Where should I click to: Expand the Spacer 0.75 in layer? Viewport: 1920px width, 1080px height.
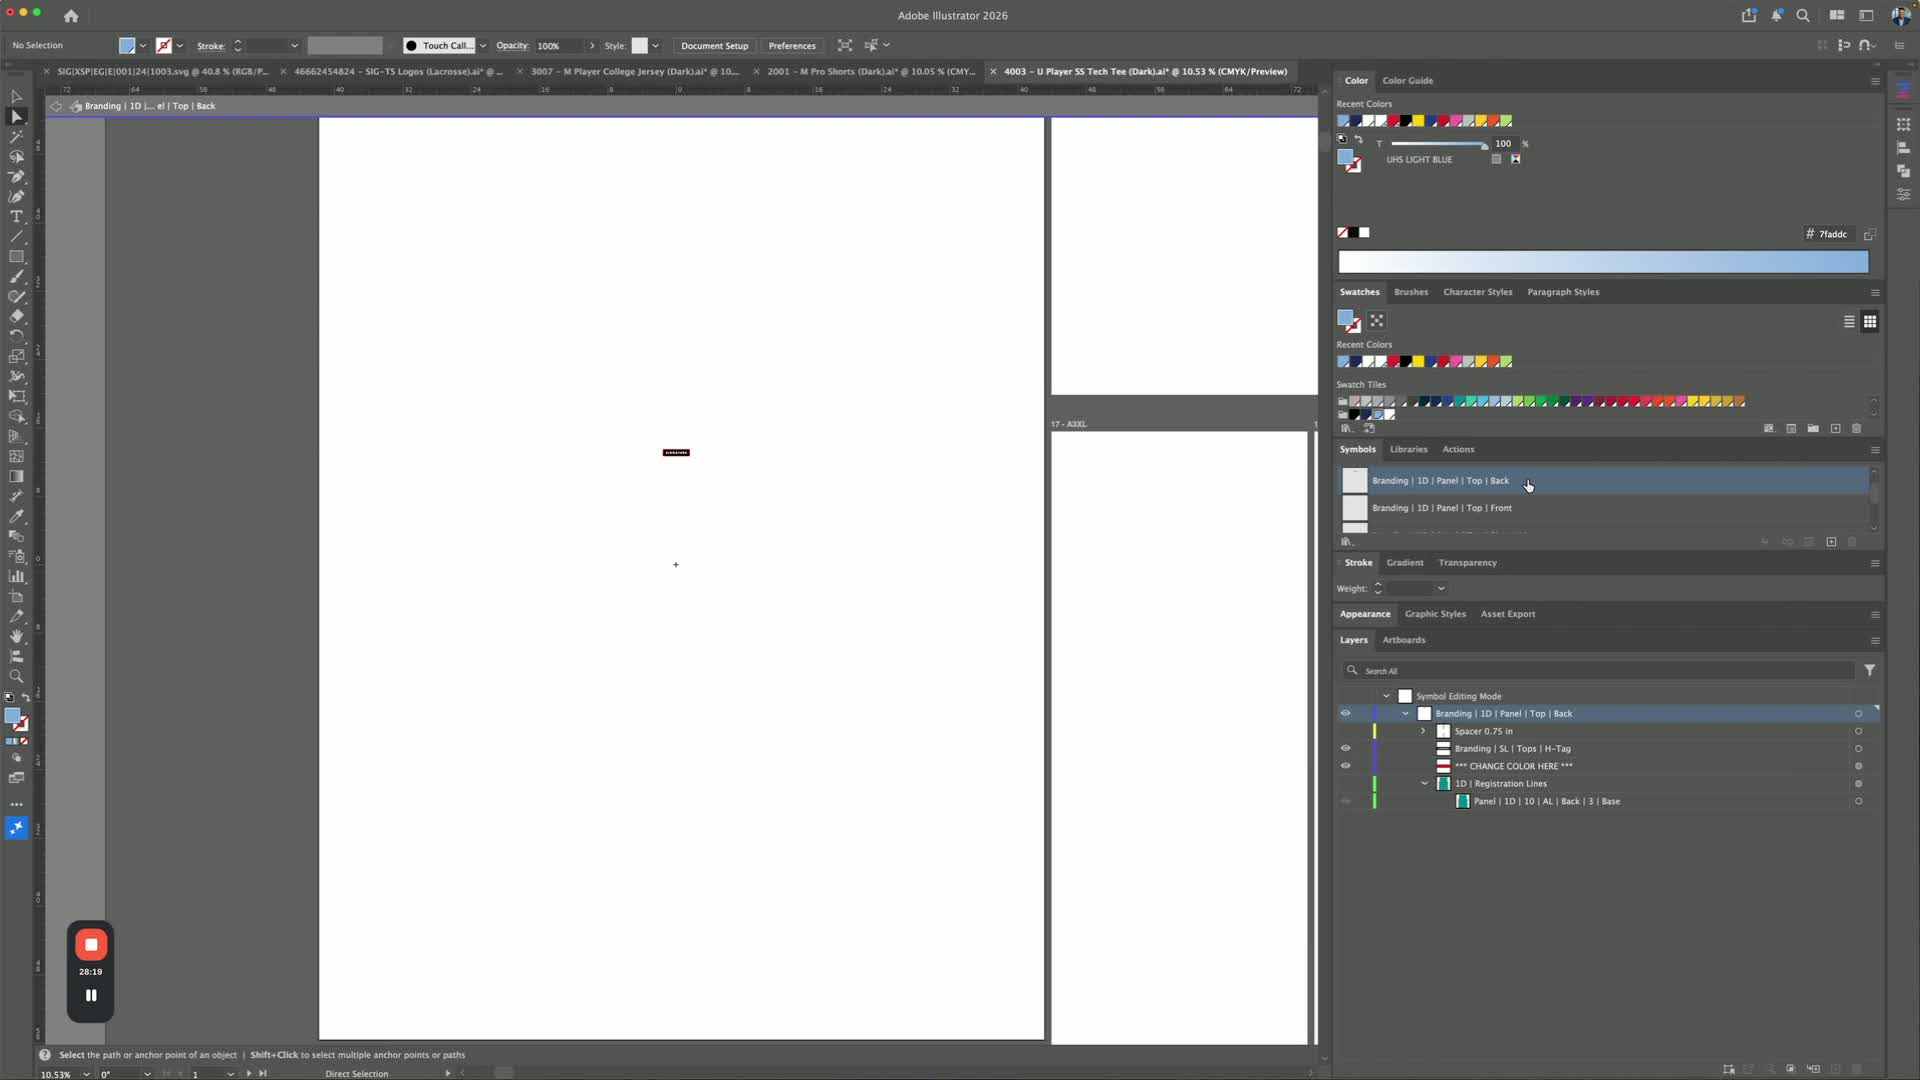(1424, 731)
